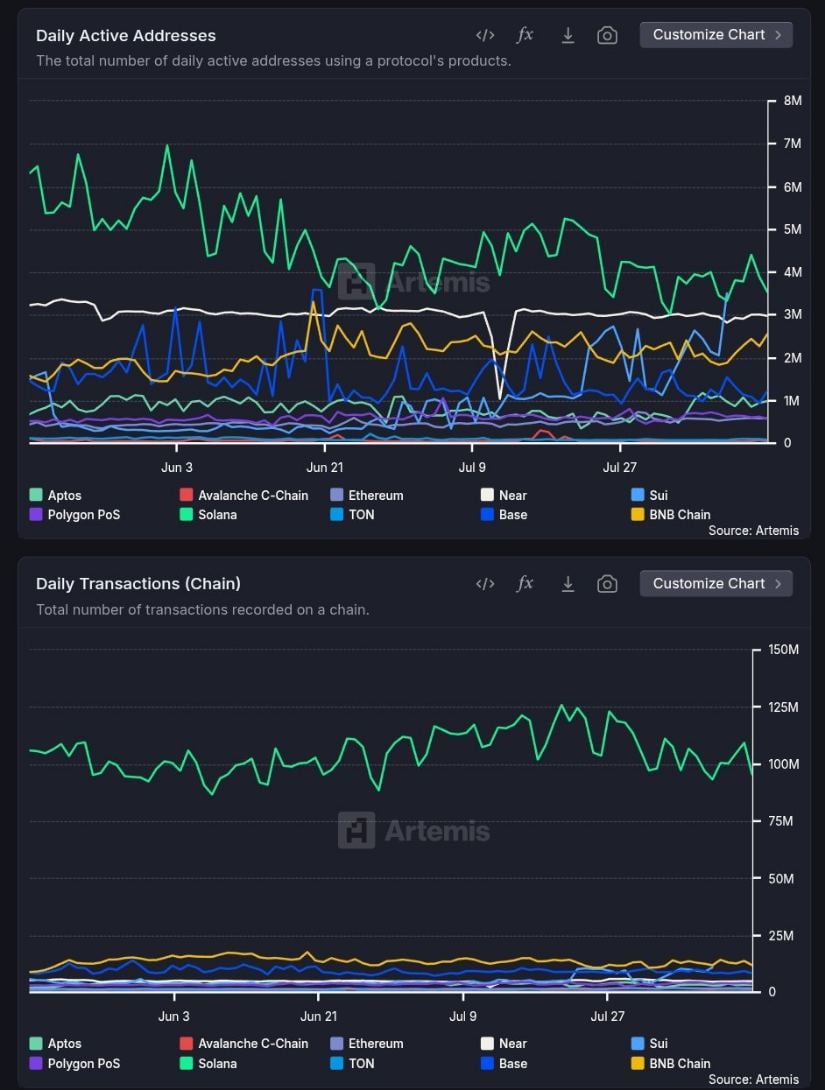Click the Active Addresses description subtitle

[273, 61]
